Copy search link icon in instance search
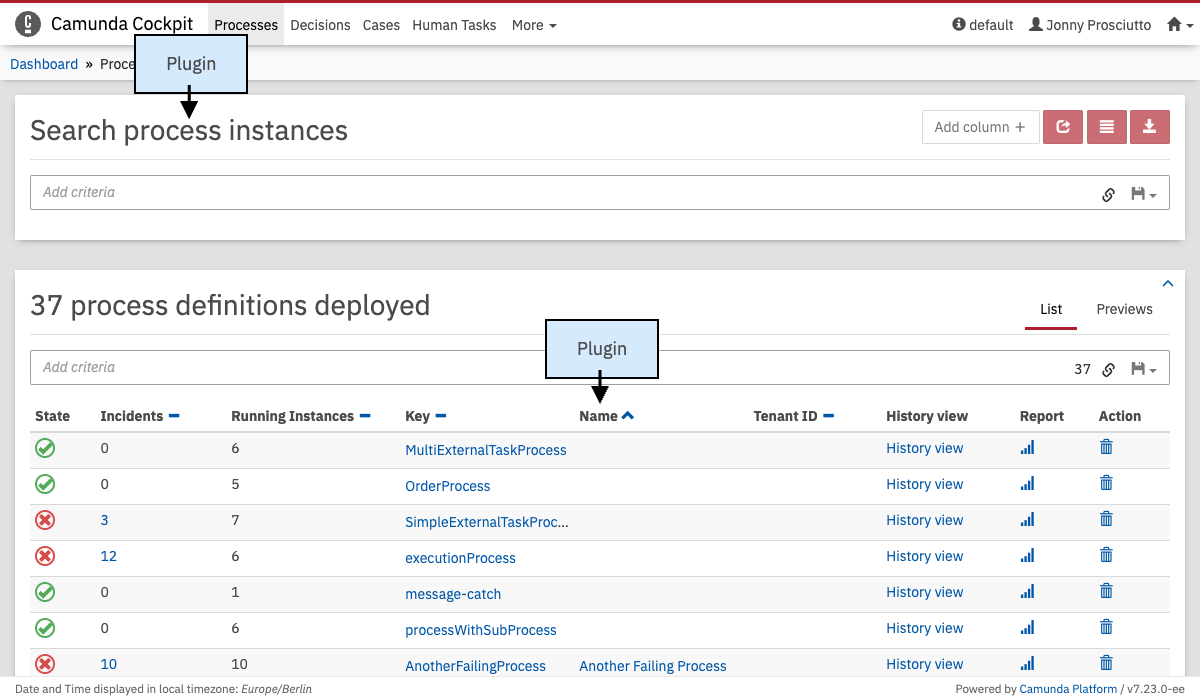 pos(1108,194)
